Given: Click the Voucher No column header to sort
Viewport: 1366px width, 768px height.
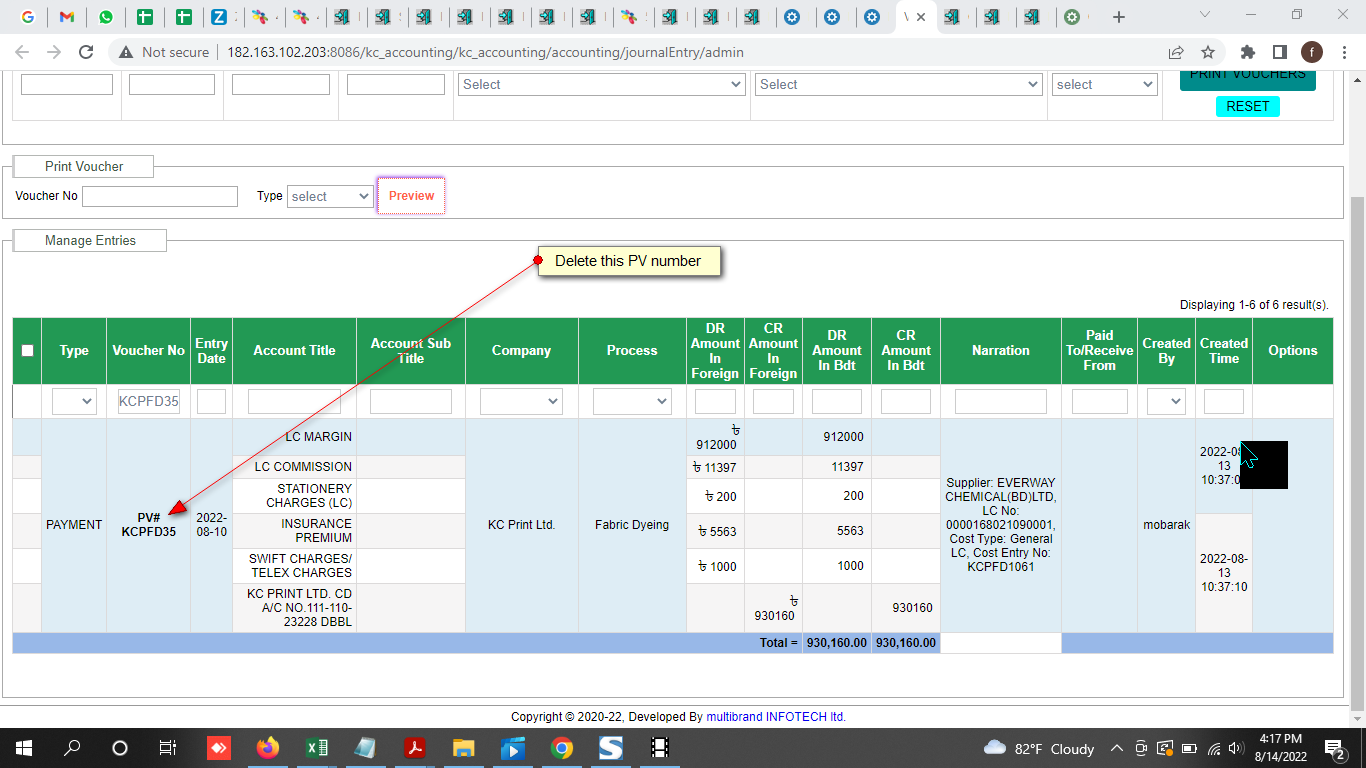Looking at the screenshot, I should click(x=148, y=351).
